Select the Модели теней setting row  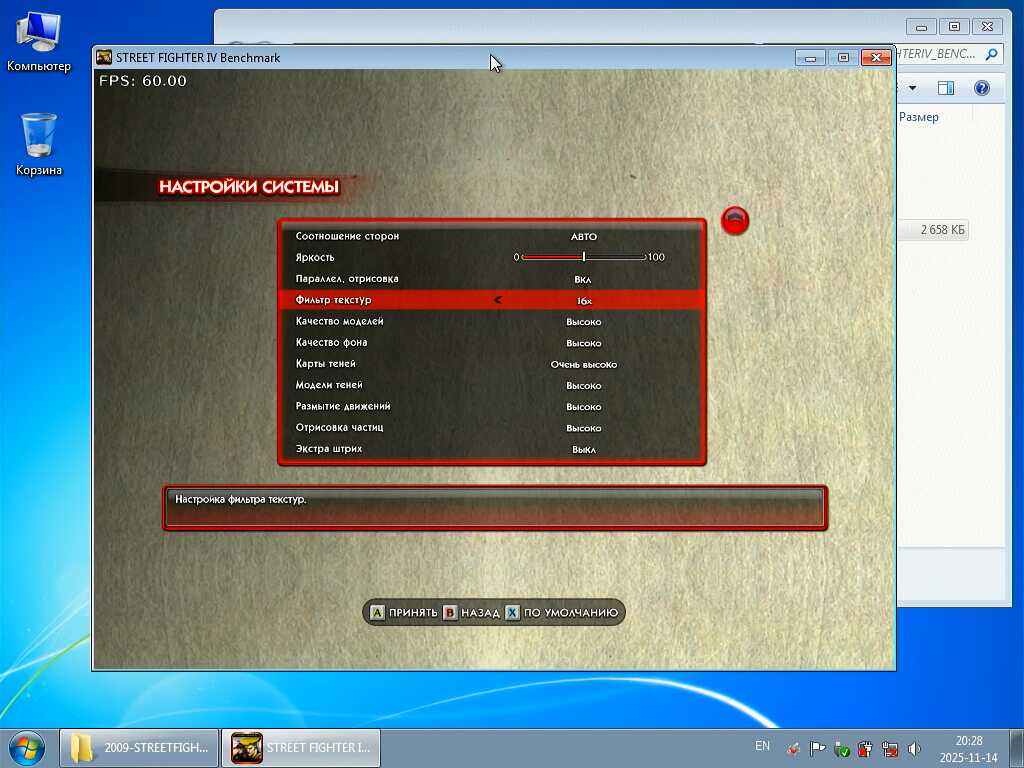492,385
